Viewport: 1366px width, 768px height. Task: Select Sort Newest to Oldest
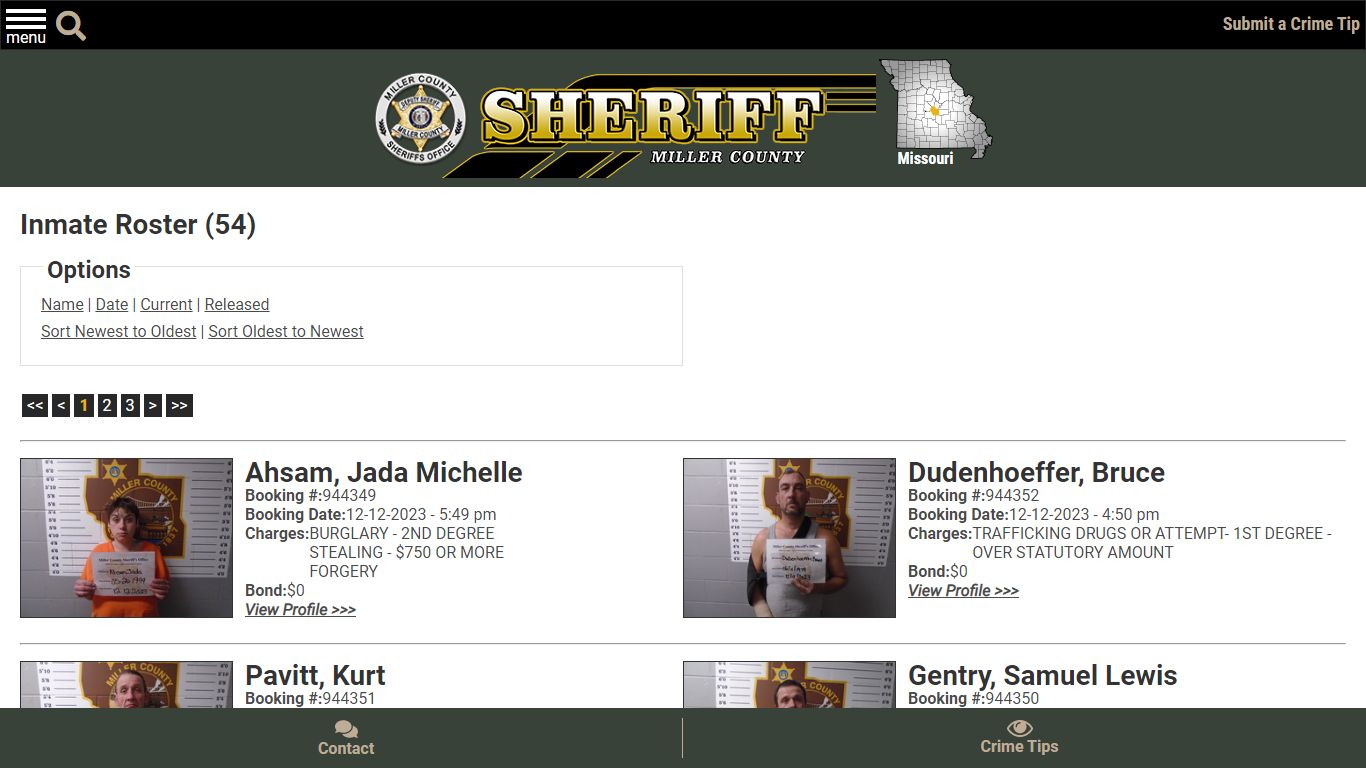click(119, 331)
